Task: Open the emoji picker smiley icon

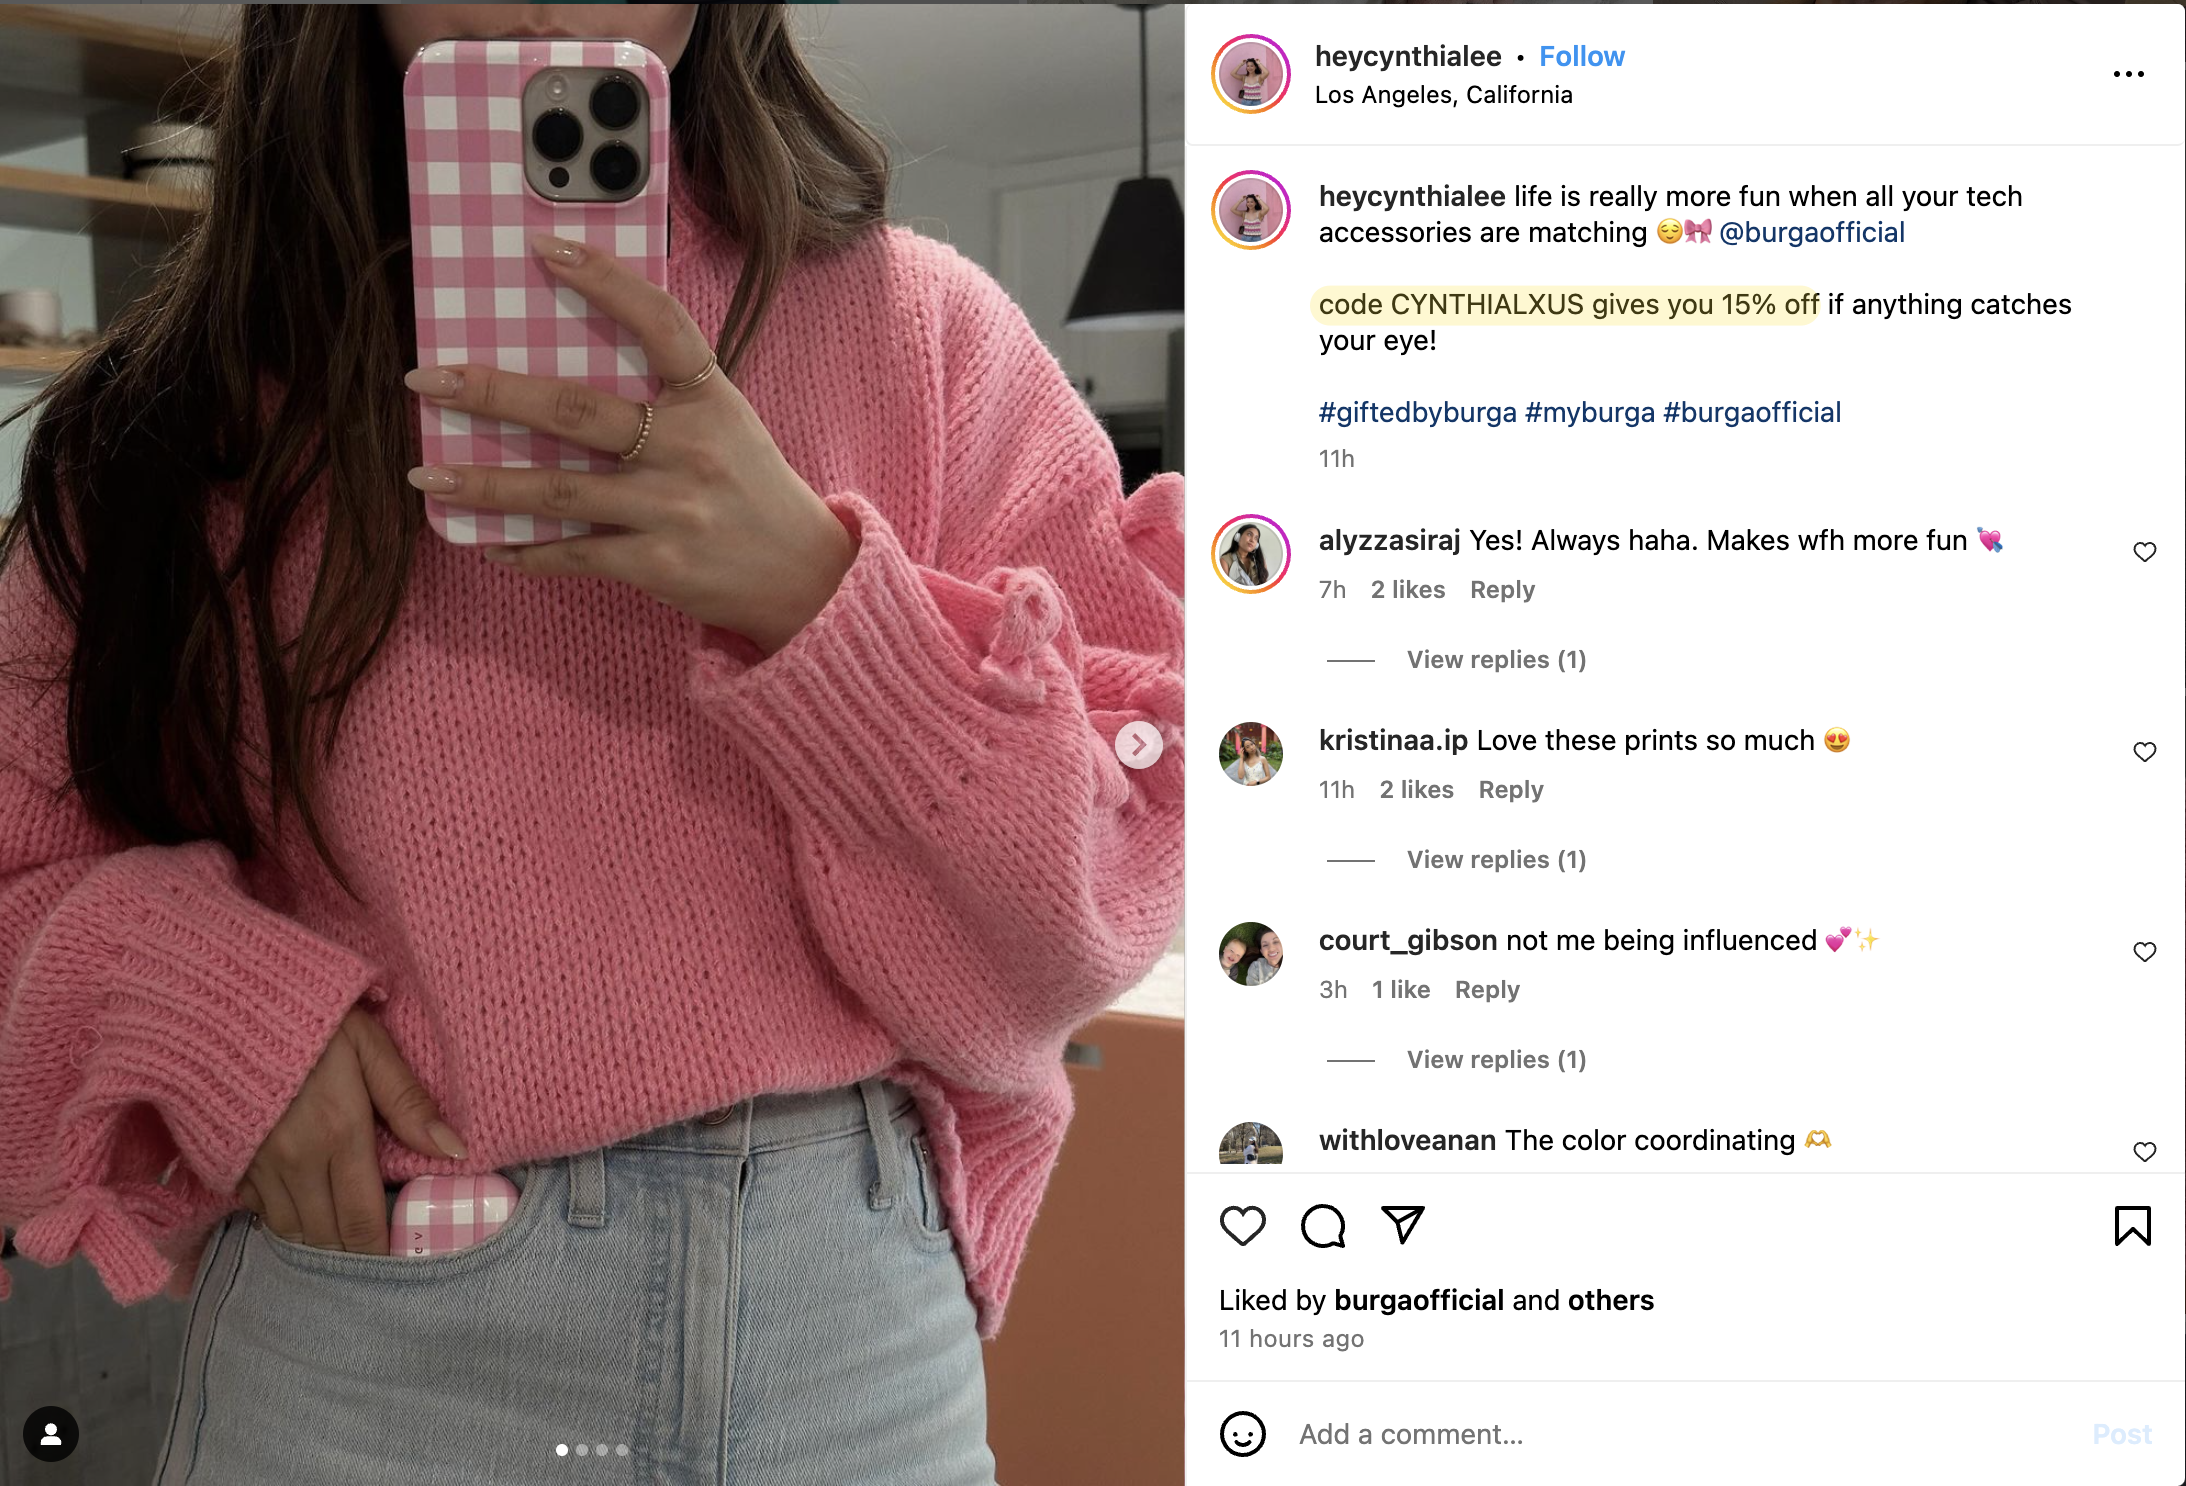Action: pyautogui.click(x=1243, y=1434)
